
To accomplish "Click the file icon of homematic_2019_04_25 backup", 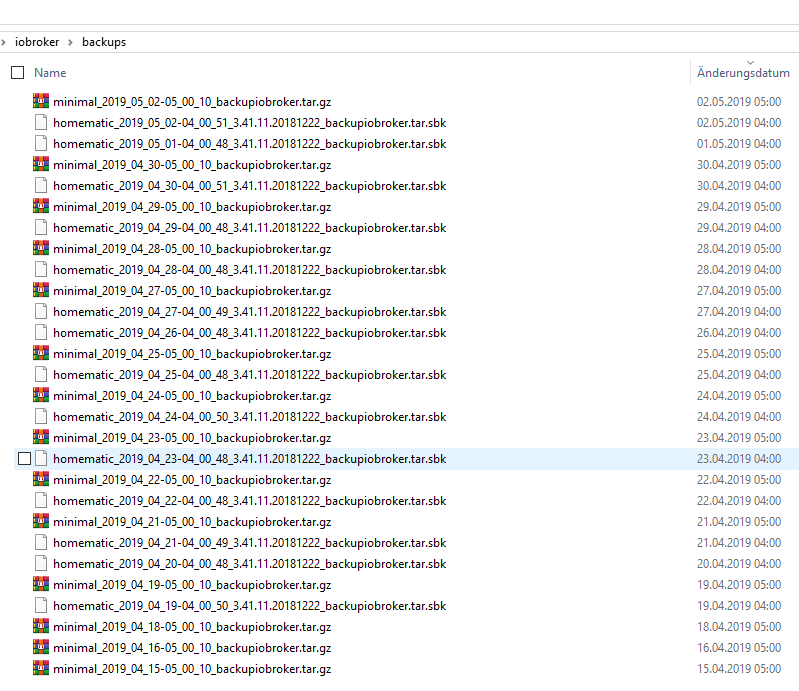I will click(x=41, y=375).
